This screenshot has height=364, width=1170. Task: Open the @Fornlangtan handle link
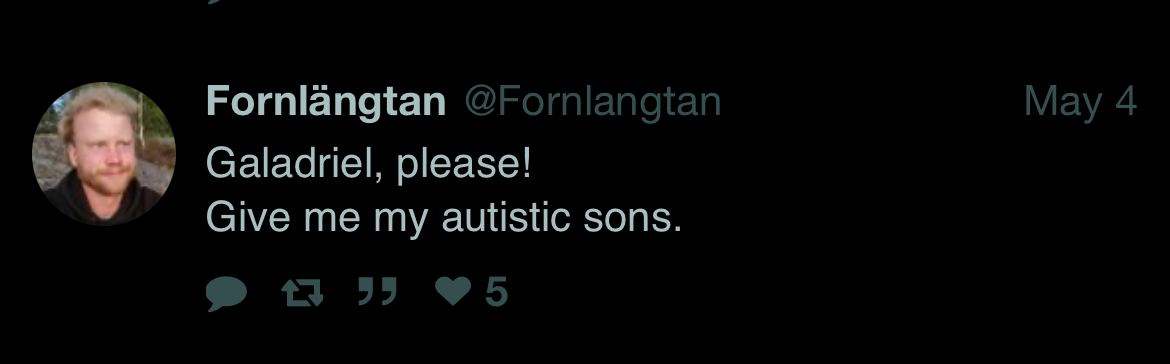593,103
